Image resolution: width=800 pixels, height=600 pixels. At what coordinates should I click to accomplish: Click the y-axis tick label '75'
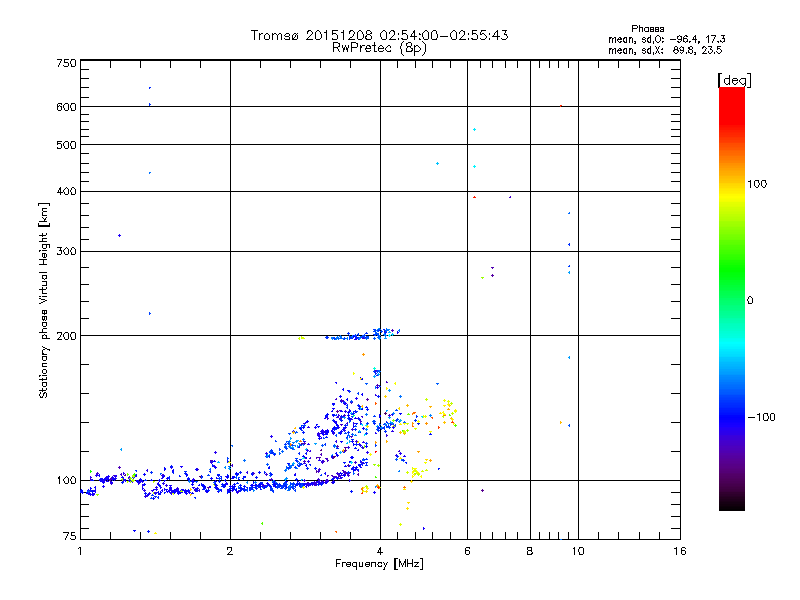point(70,536)
